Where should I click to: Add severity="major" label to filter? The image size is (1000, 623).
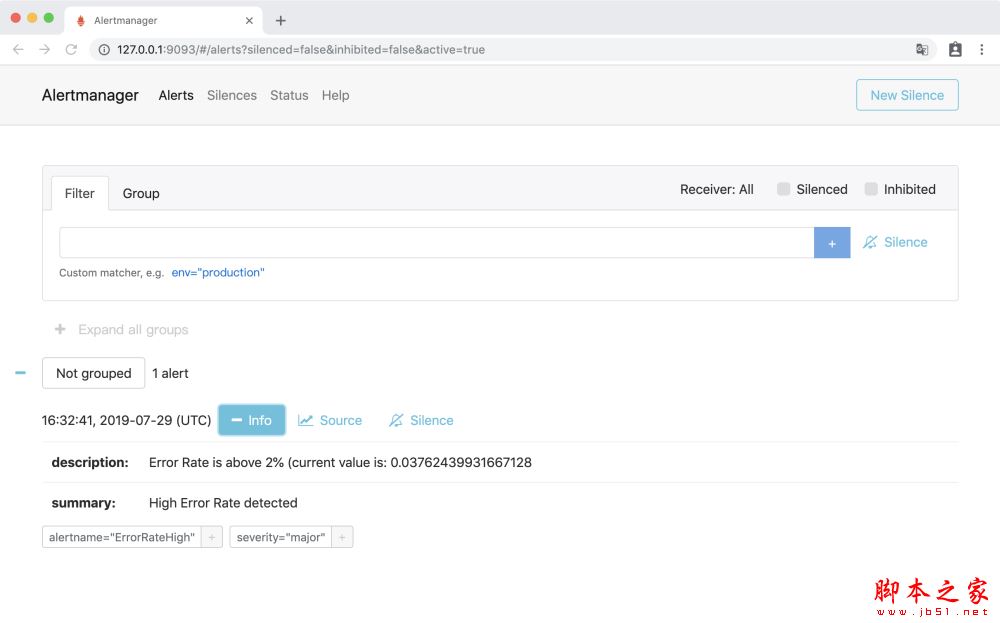pos(342,537)
